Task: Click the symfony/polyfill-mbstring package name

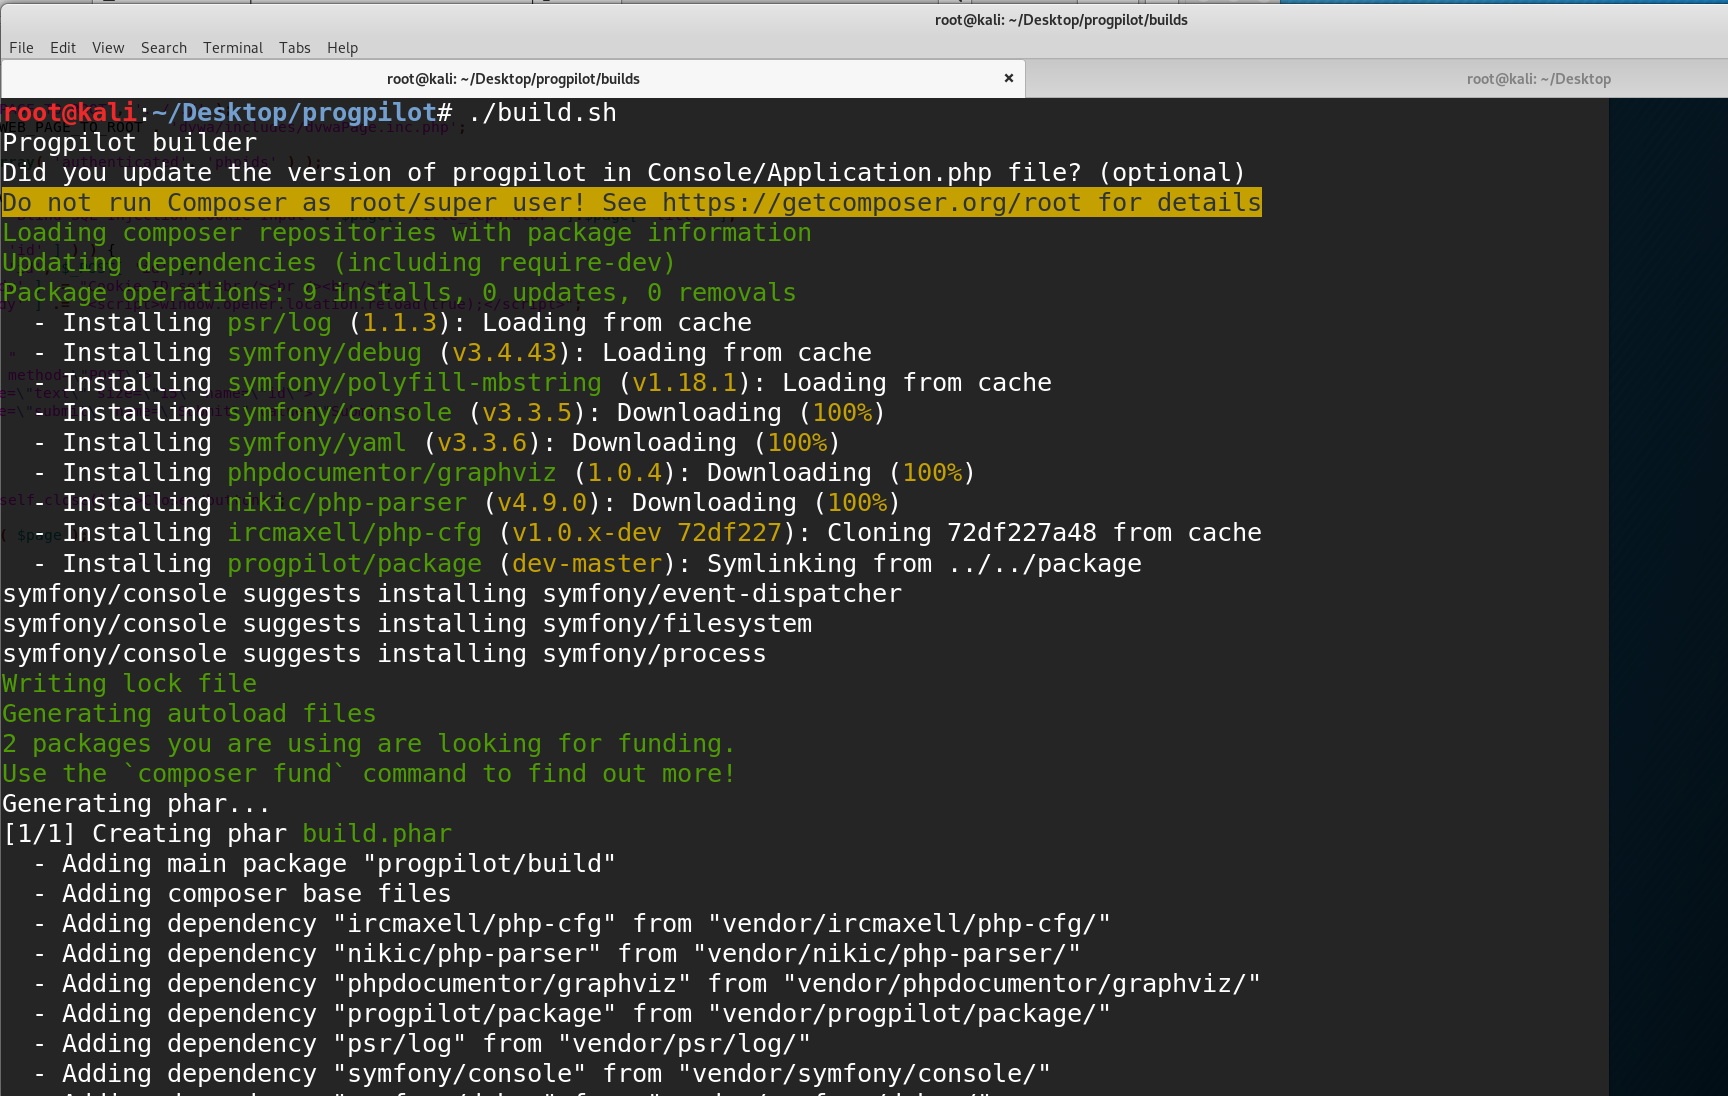Action: 414,383
